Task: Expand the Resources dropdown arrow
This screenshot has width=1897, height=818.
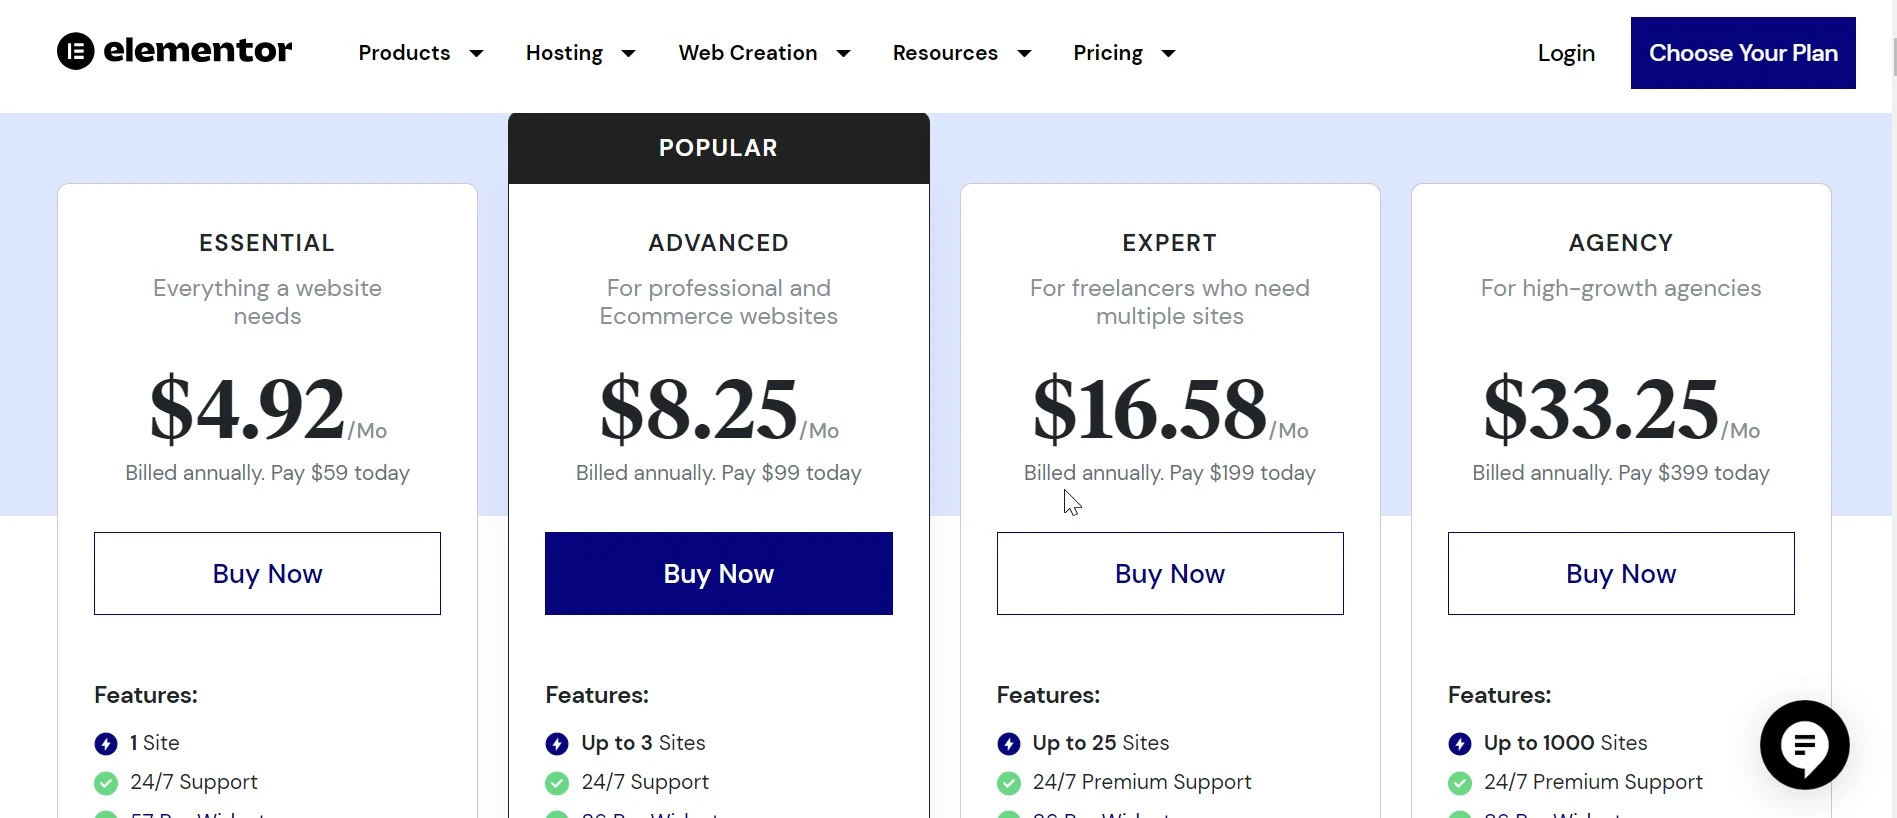Action: (x=1025, y=53)
